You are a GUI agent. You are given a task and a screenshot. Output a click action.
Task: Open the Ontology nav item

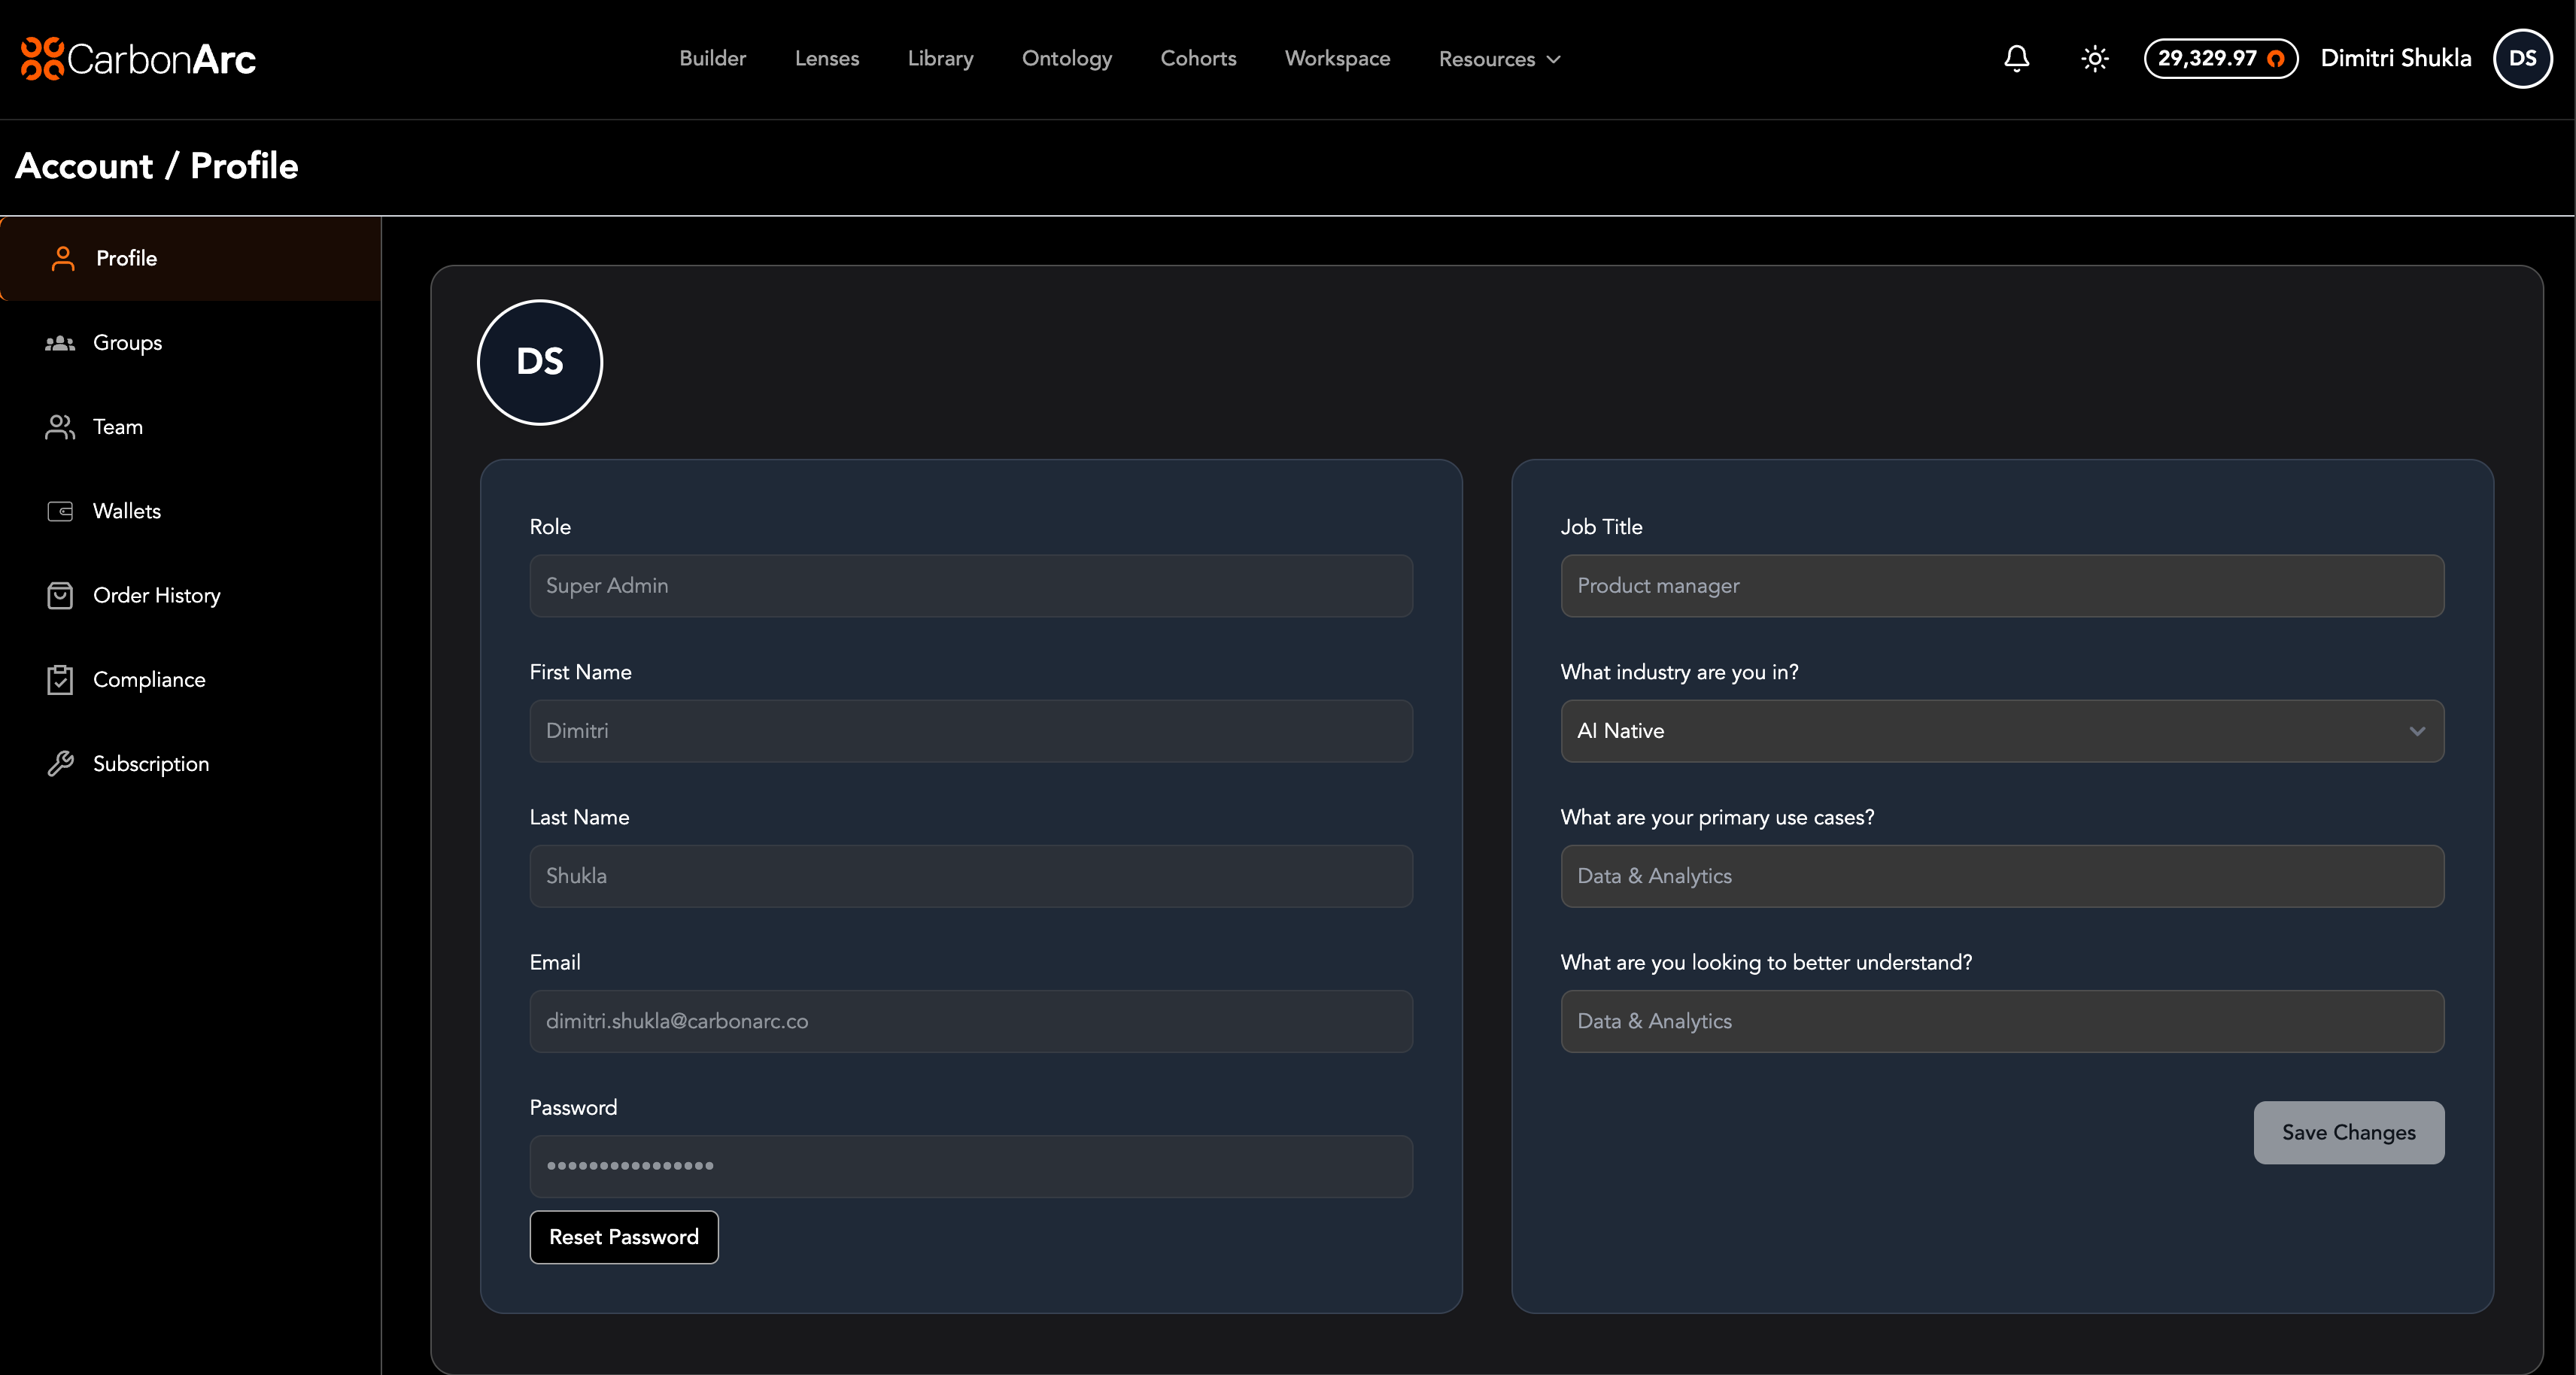tap(1066, 59)
